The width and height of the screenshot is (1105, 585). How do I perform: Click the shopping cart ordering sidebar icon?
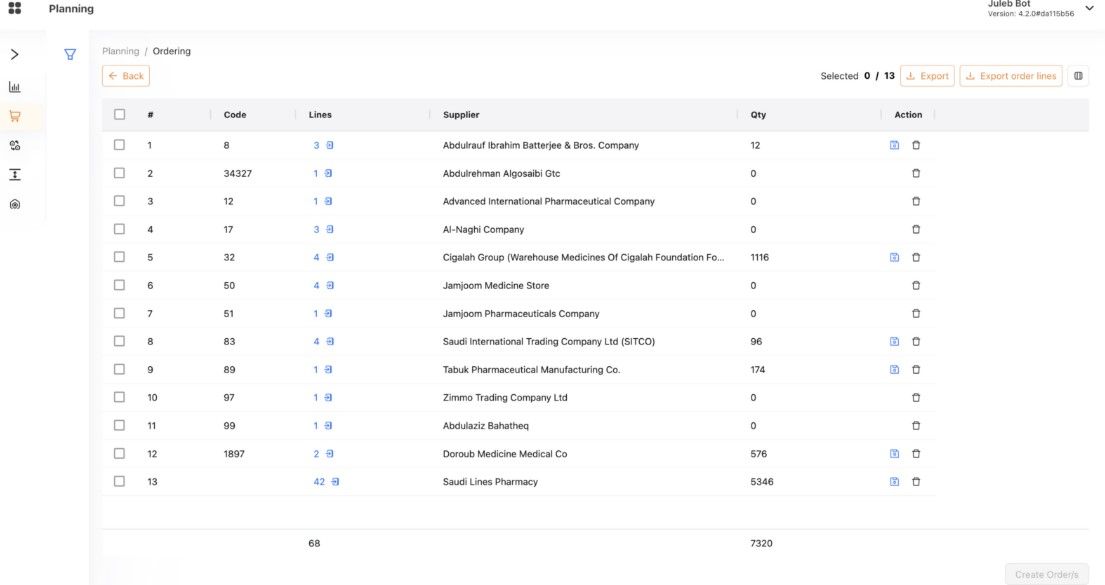tap(15, 116)
